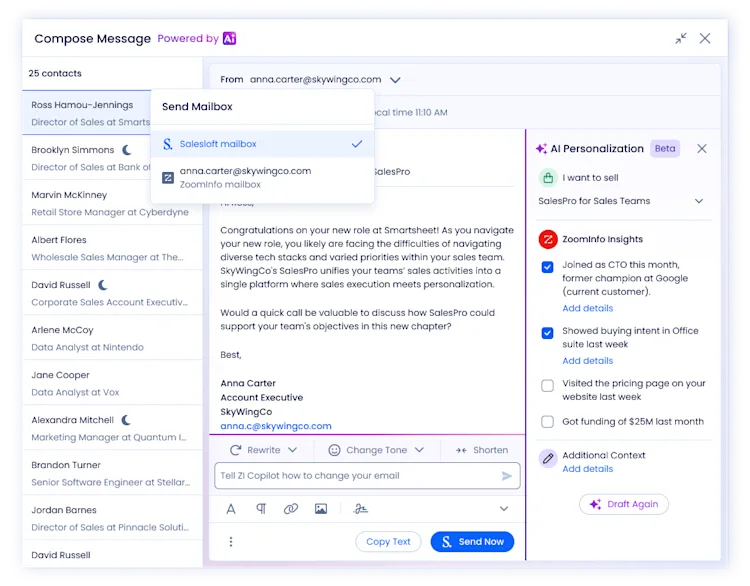Check Got funding of $25M last month
This screenshot has width=750, height=586.
click(548, 421)
